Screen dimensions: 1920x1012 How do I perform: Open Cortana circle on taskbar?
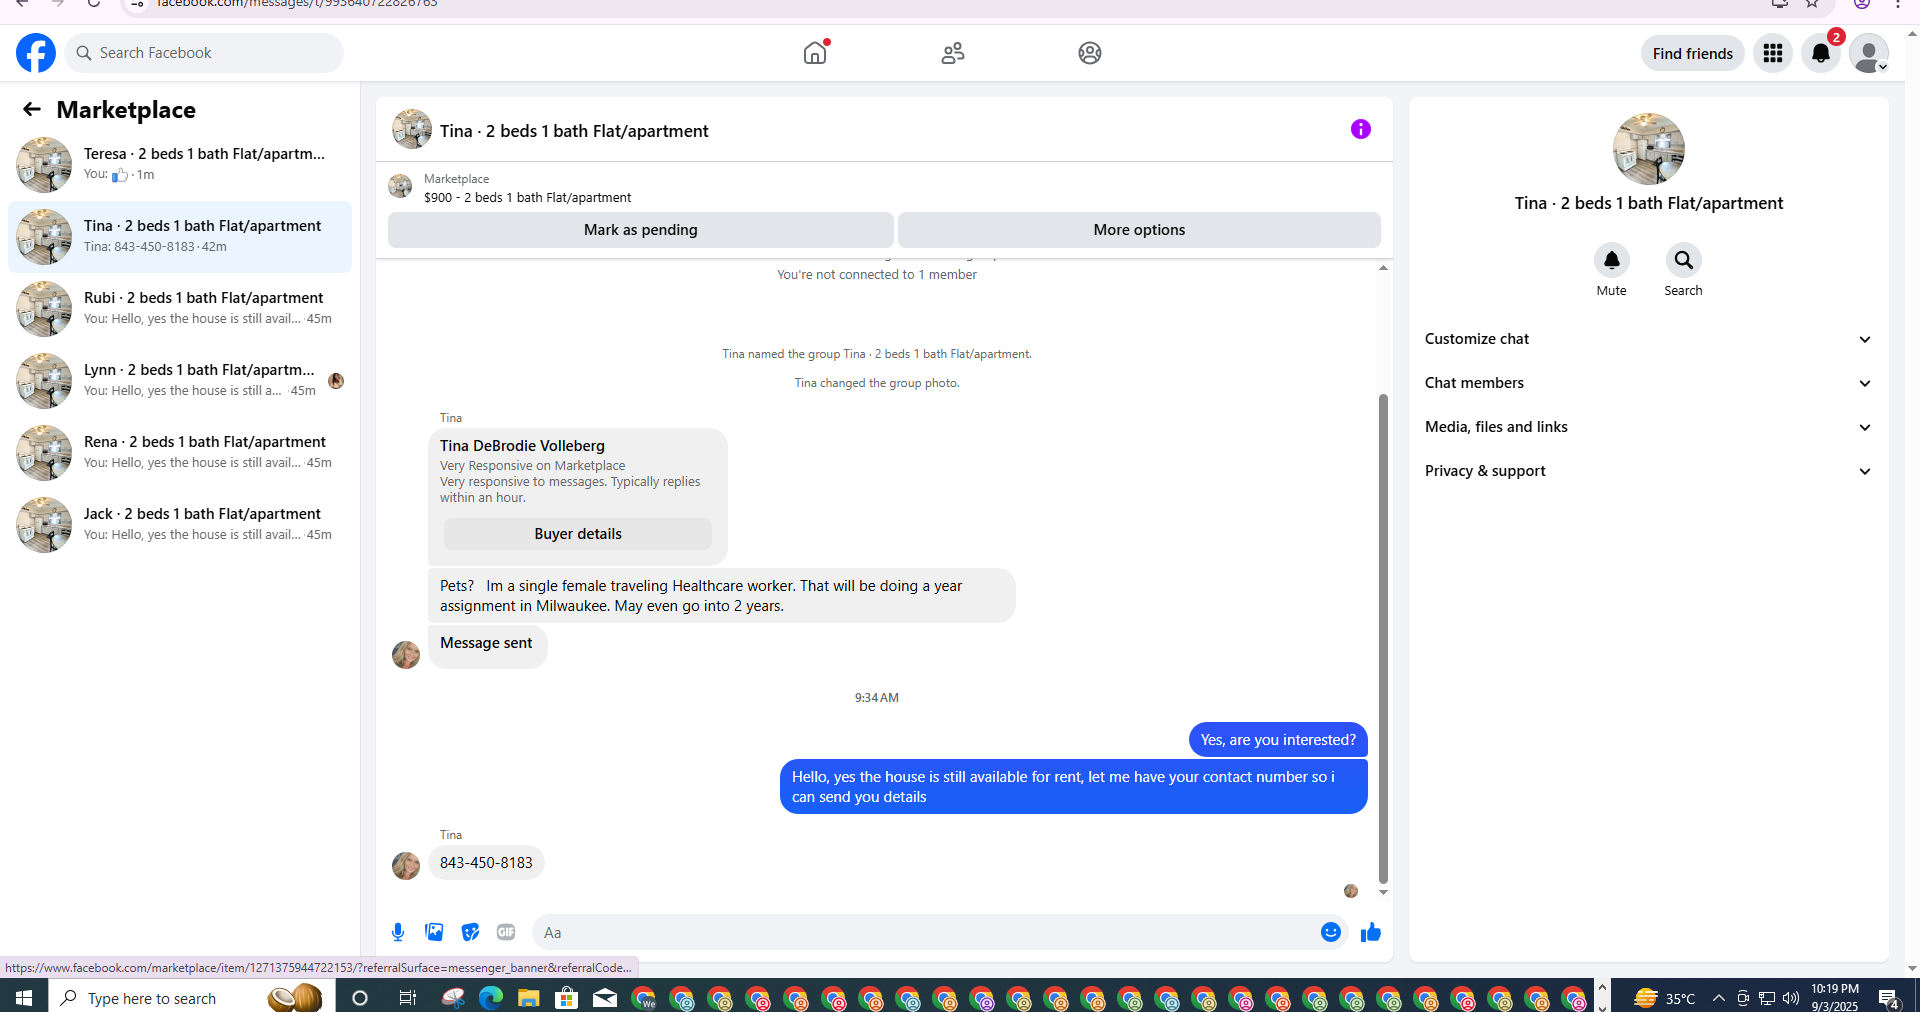point(361,998)
